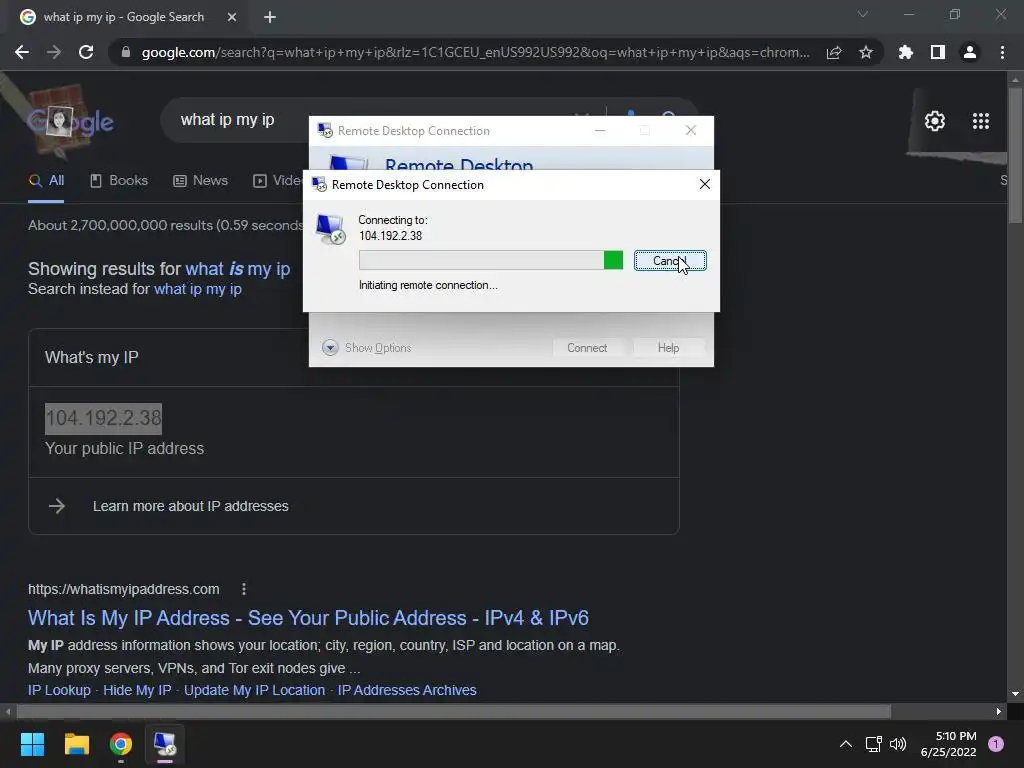Open clock and date panel

coord(948,744)
